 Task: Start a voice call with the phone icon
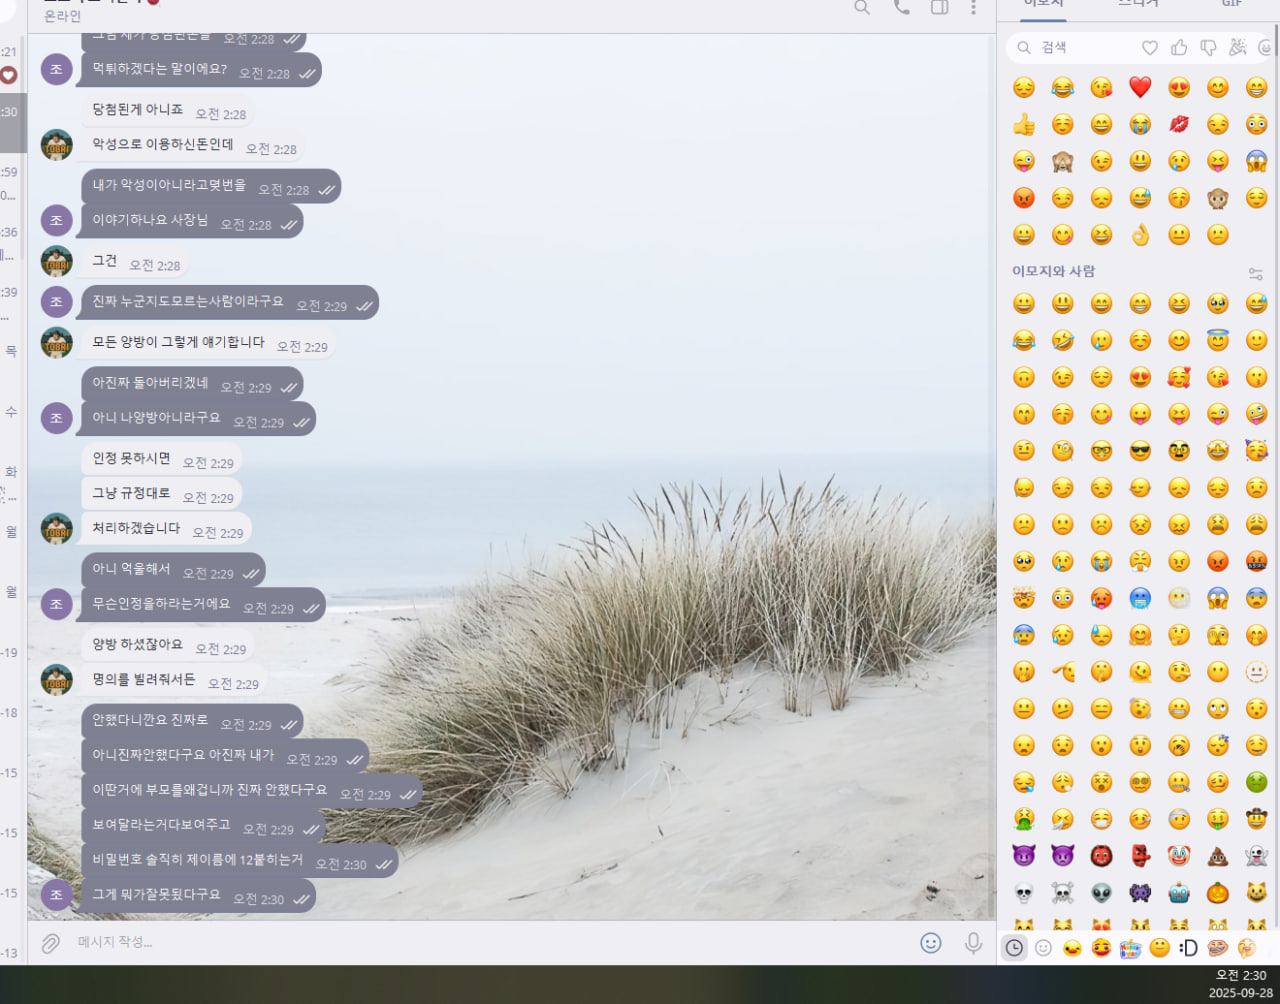901,8
